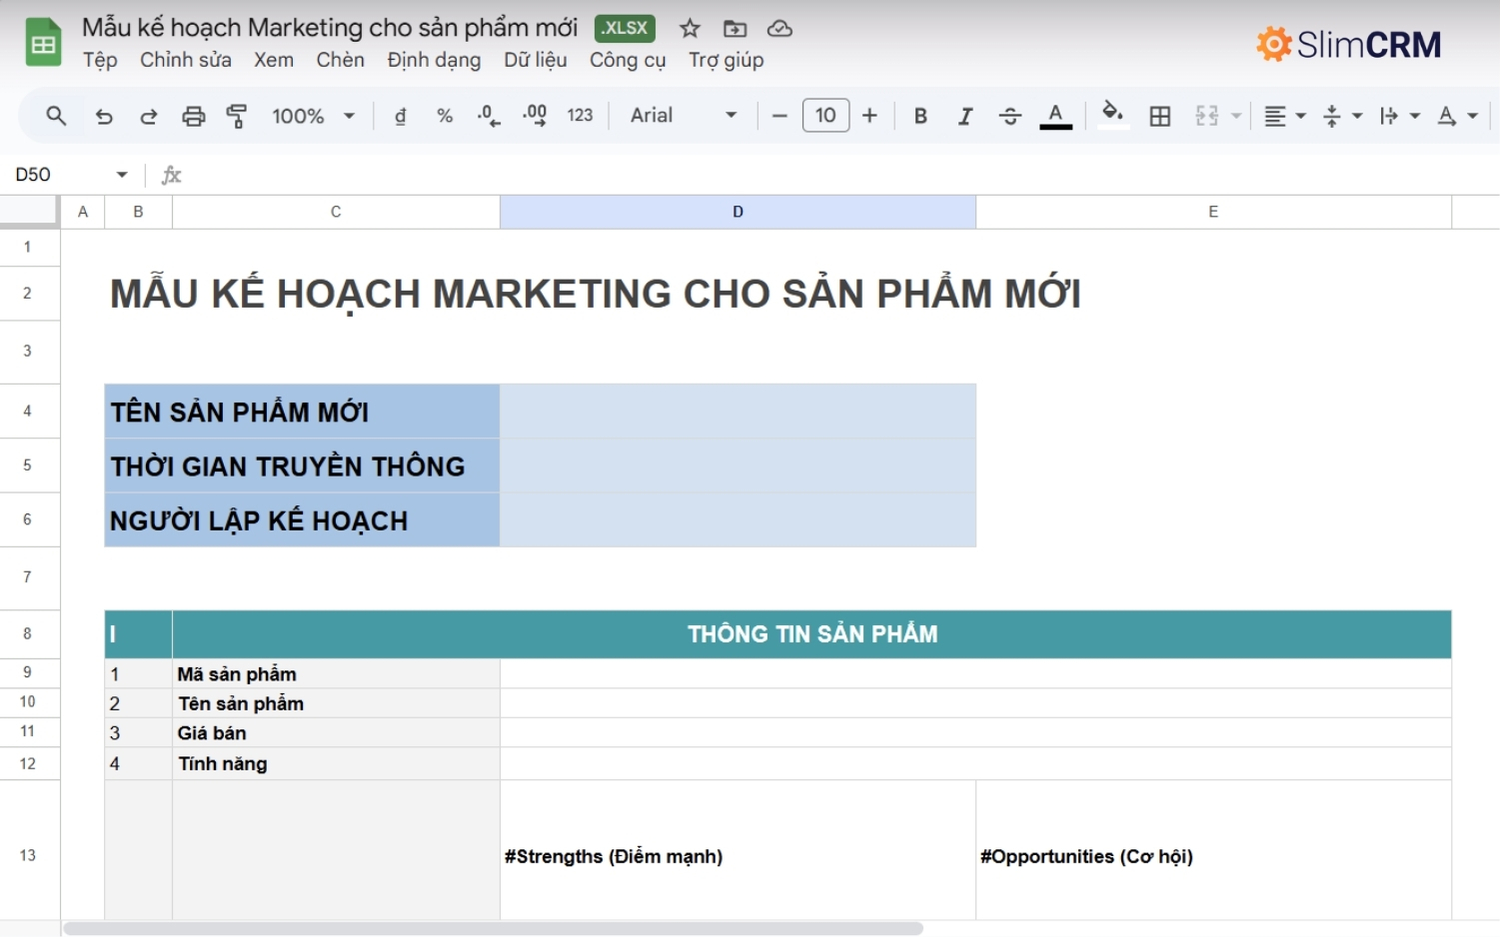1500x937 pixels.
Task: Select the THÔNG TIN SẢN PHẨM header cell
Action: click(812, 634)
